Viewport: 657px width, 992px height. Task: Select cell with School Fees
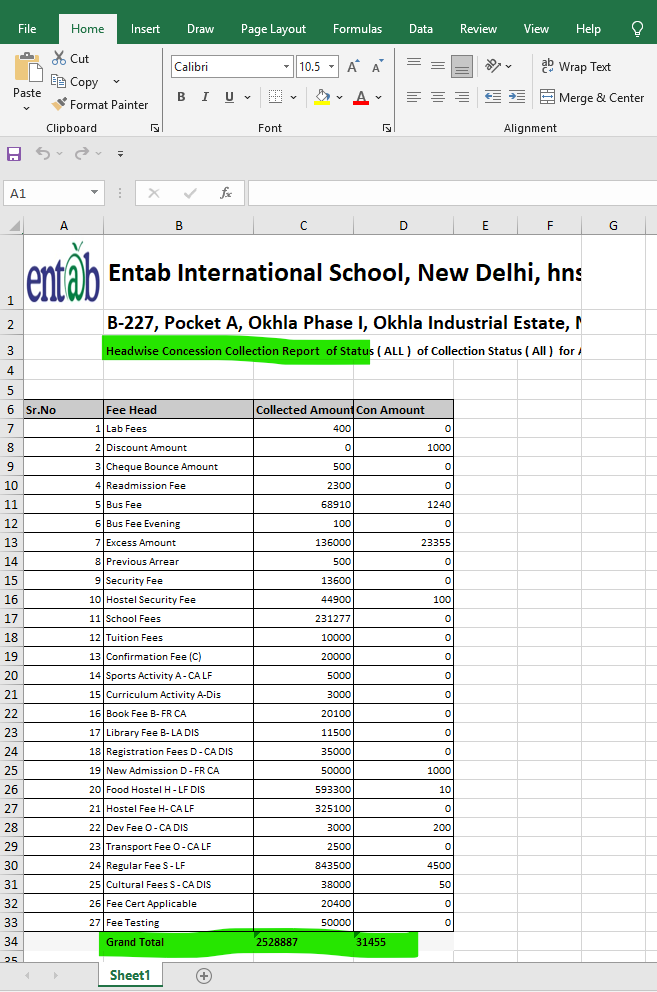coord(178,618)
